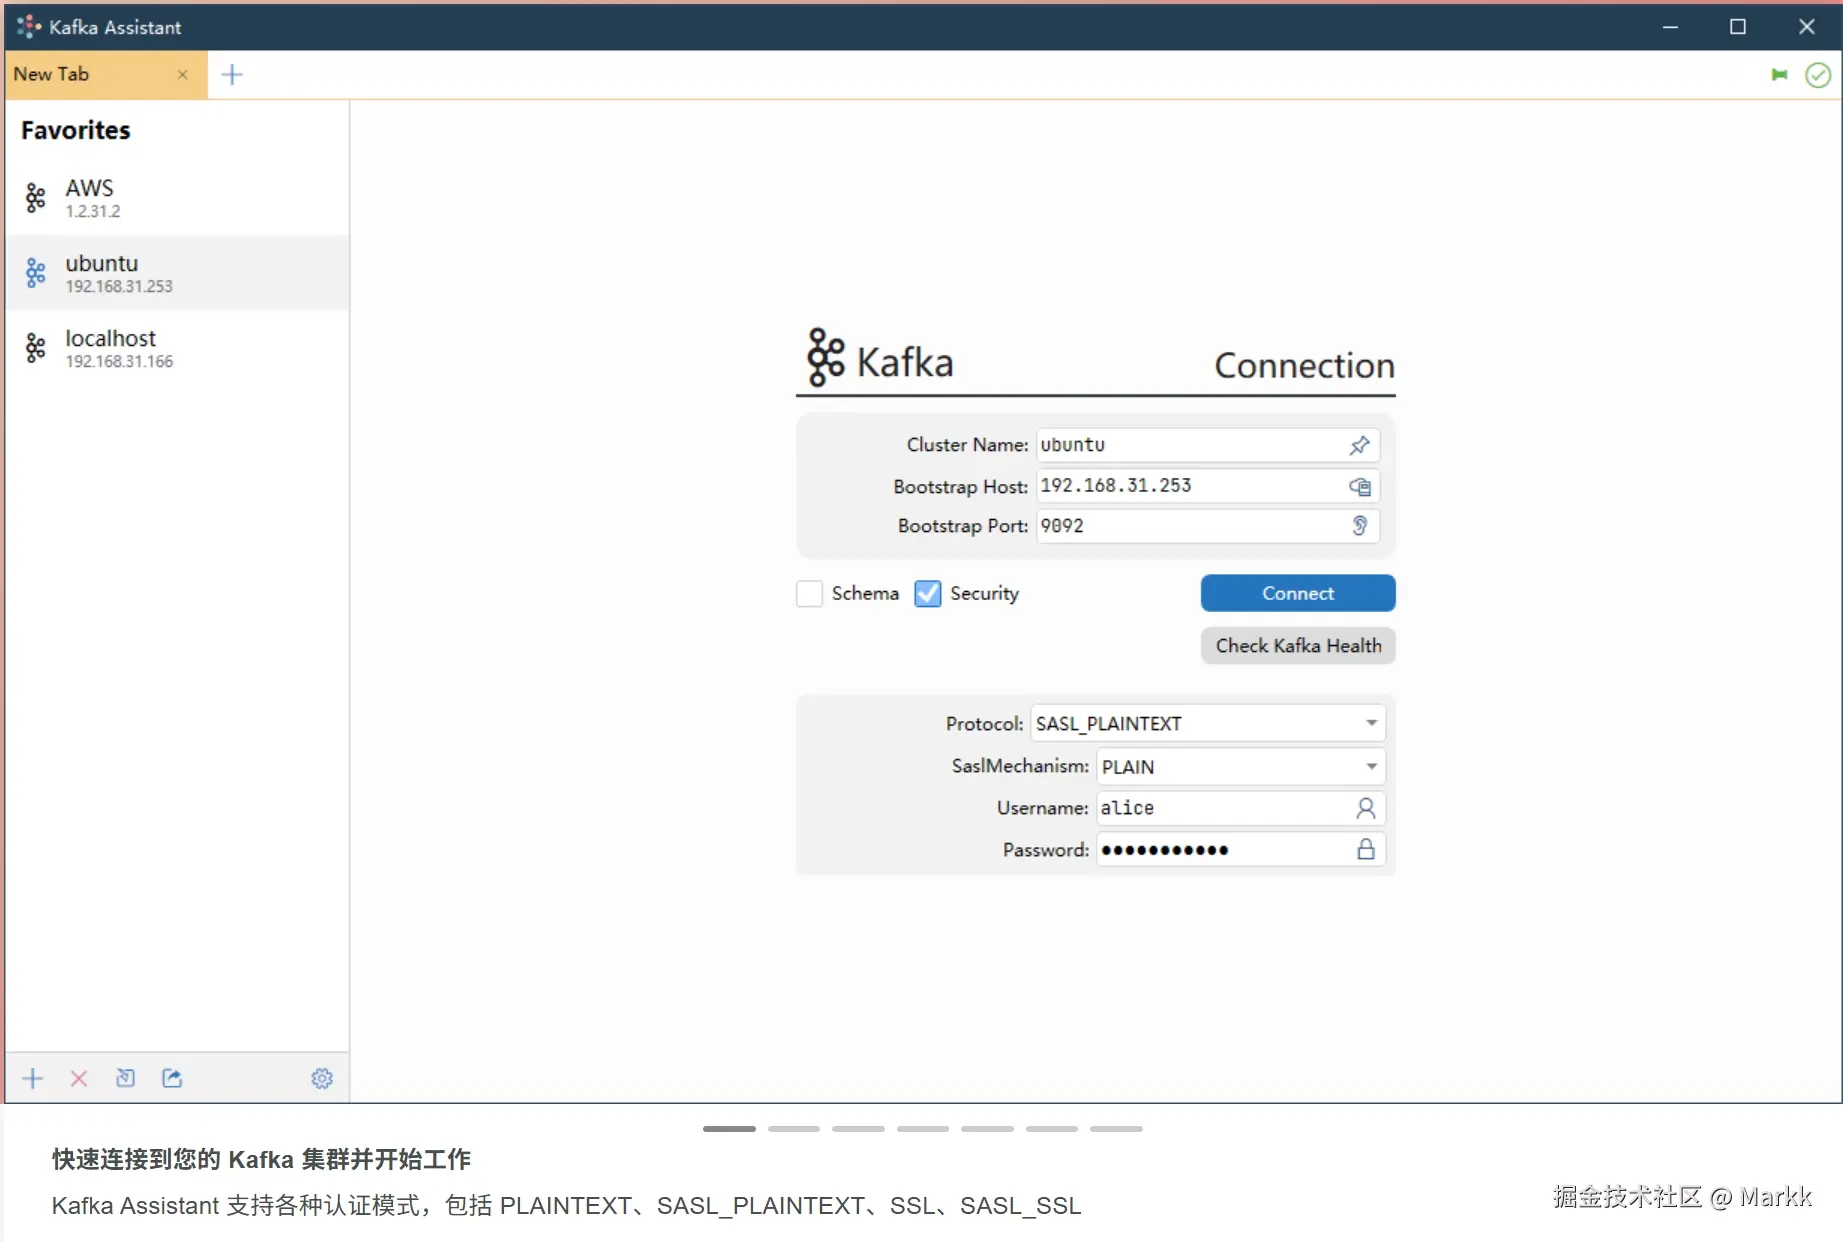
Task: Click the green flag icon
Action: 1779,75
